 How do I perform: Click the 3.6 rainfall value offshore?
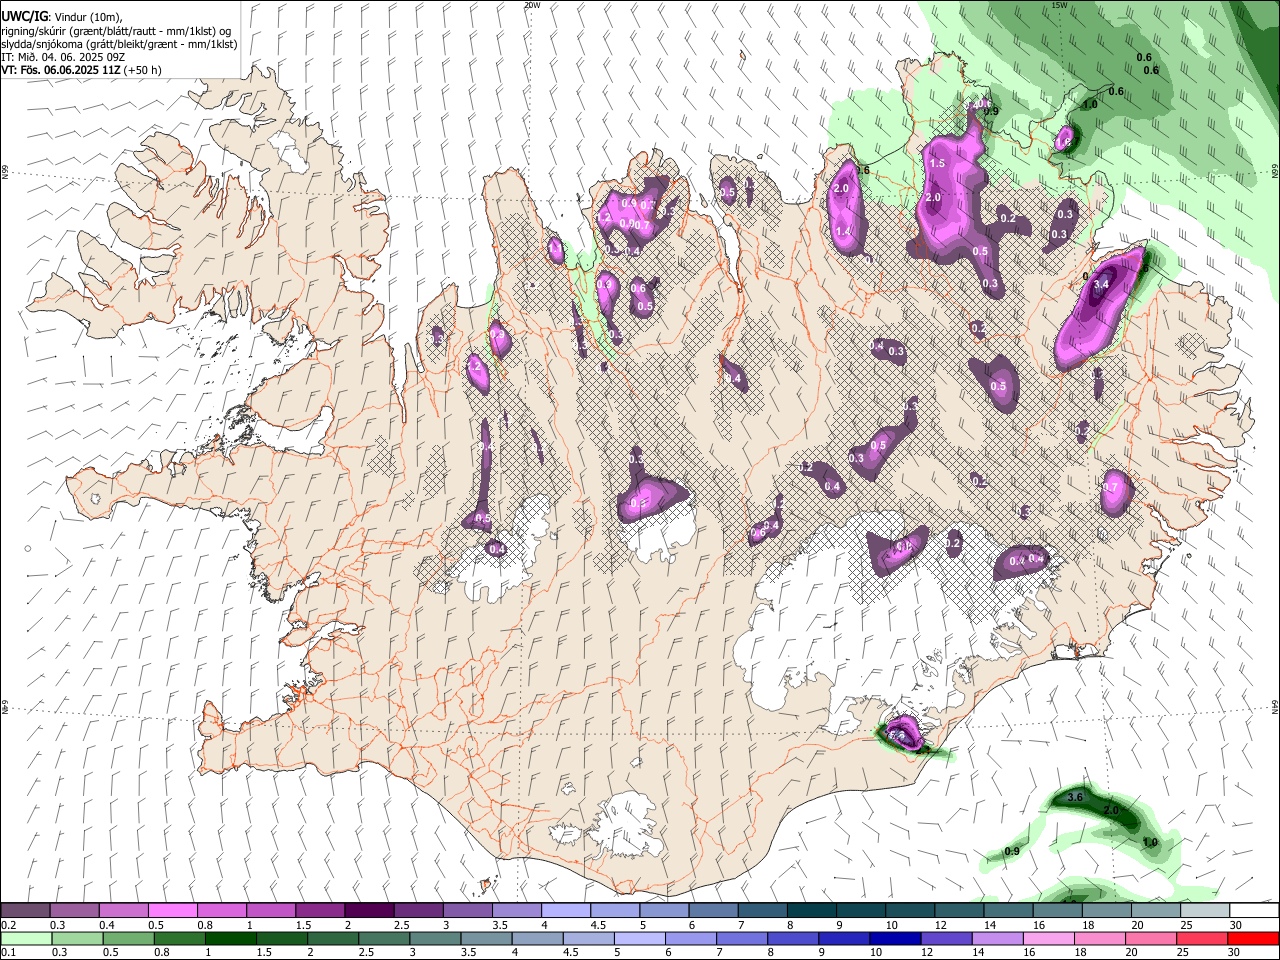coord(1076,797)
